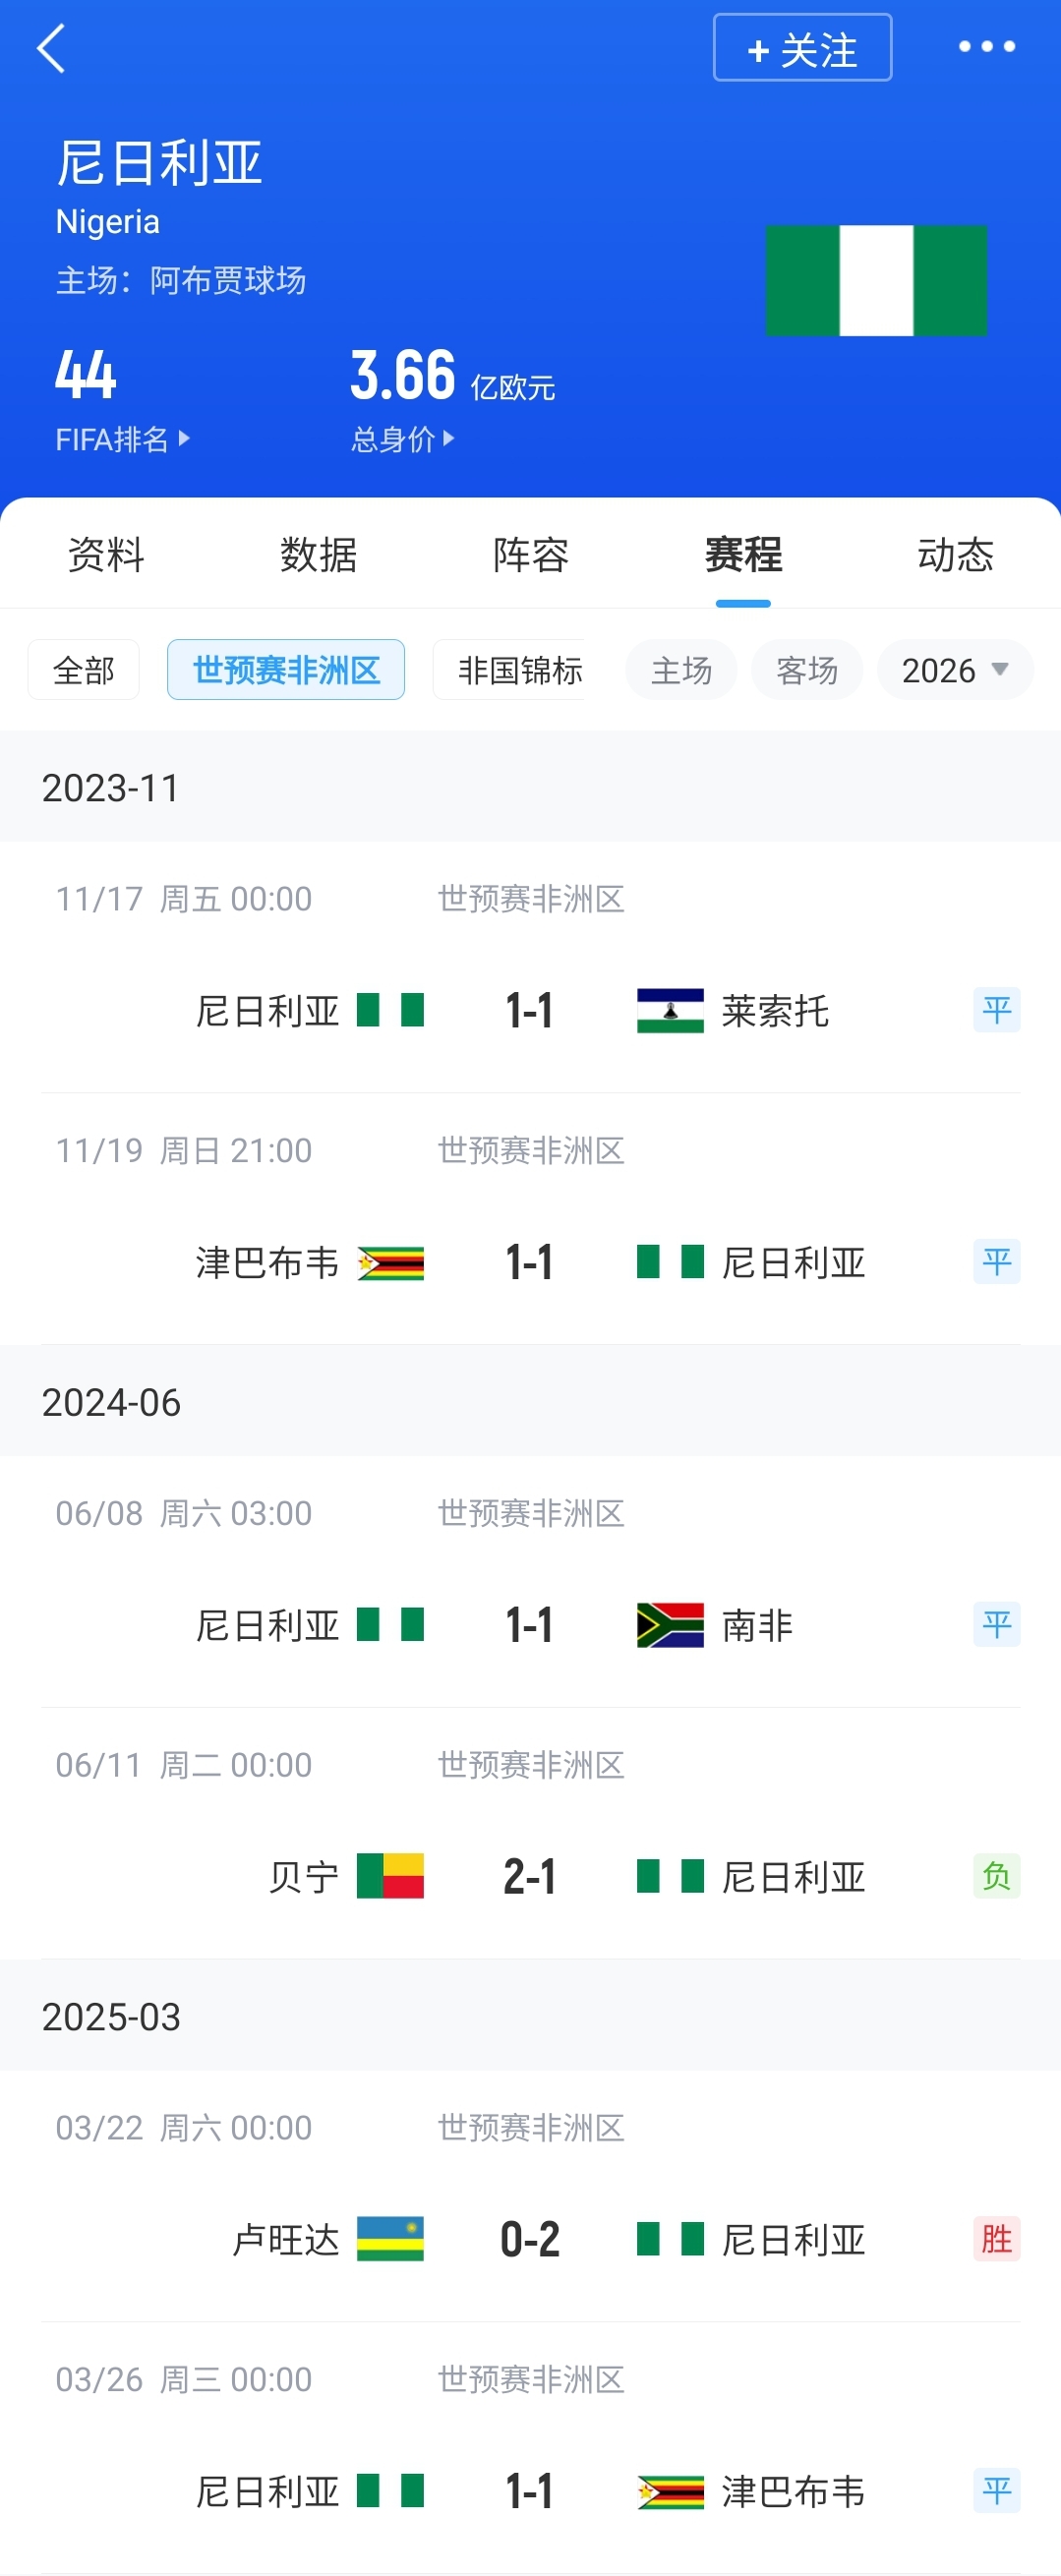Tap Zimbabwe flag in 11/19 match

click(390, 1262)
